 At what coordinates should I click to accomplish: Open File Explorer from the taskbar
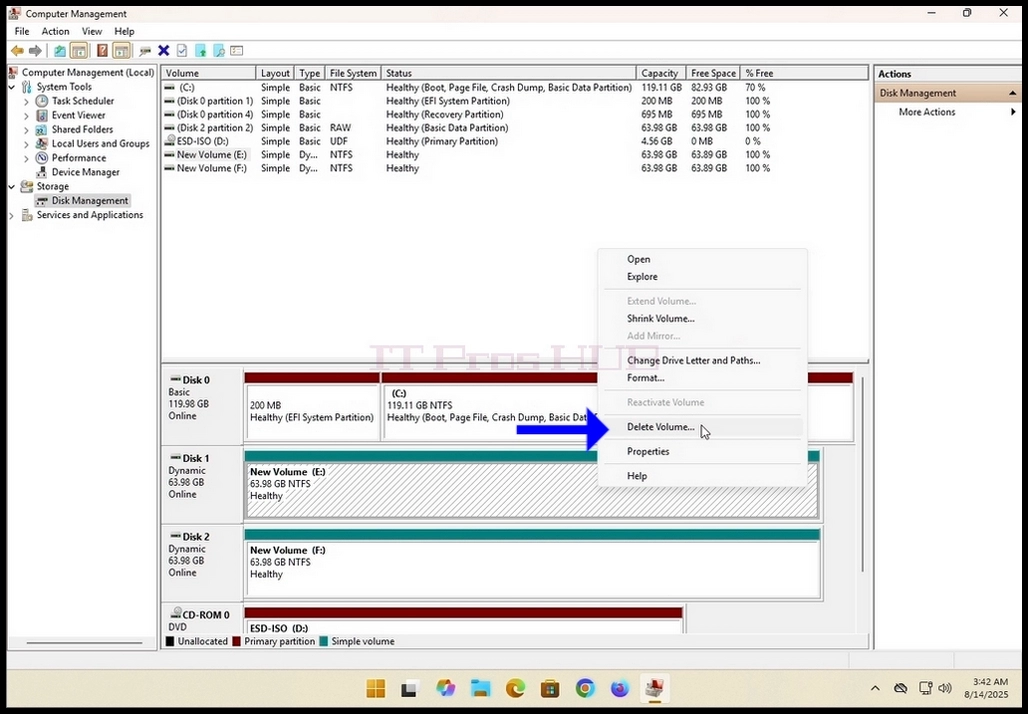pos(481,688)
